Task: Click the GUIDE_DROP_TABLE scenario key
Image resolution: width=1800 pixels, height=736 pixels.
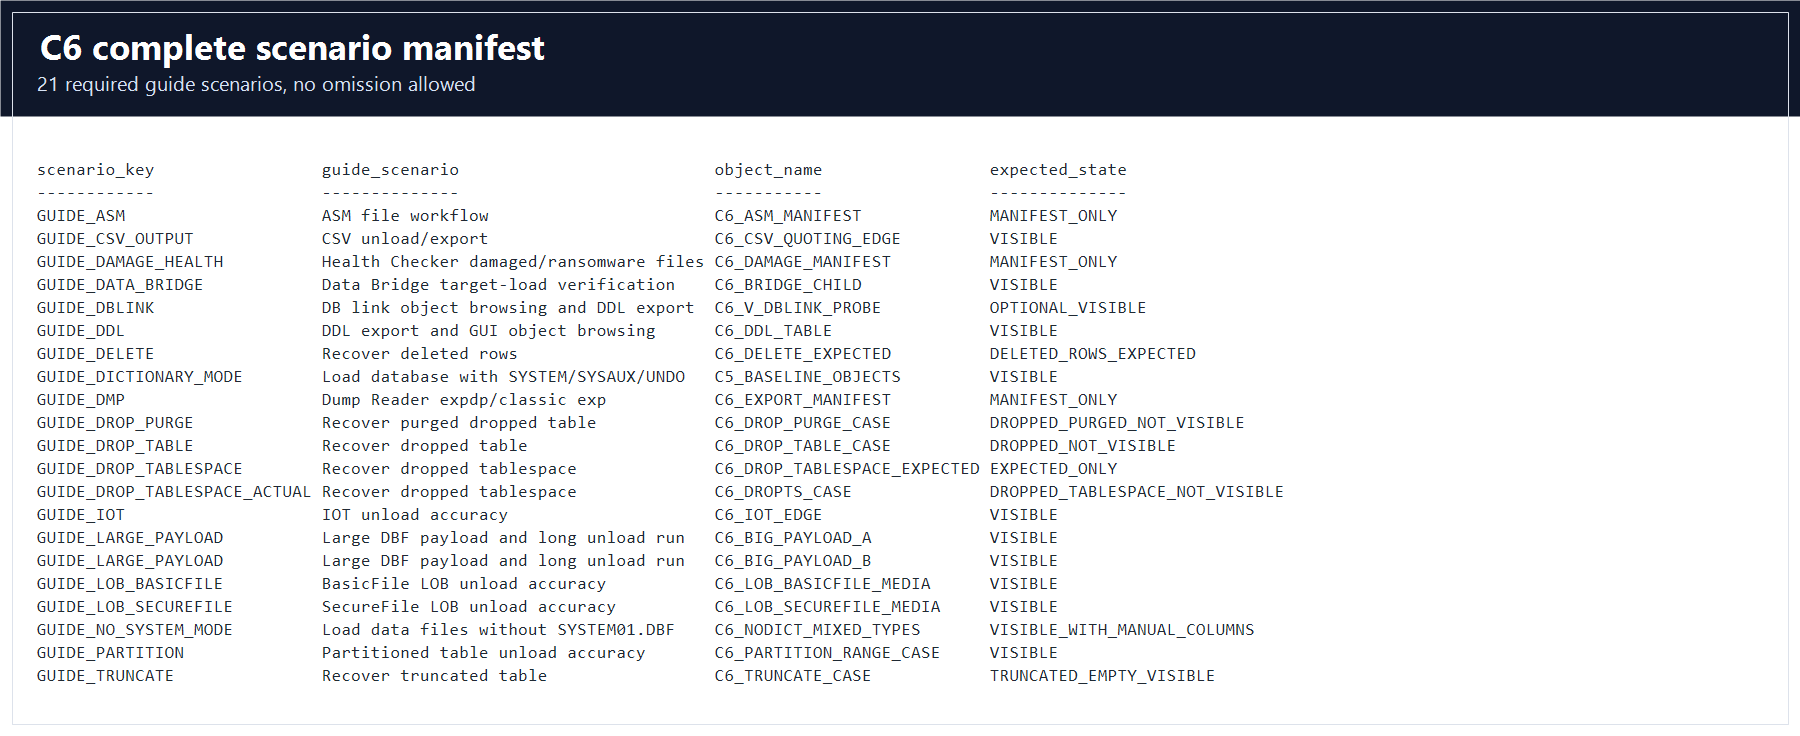Action: point(115,446)
